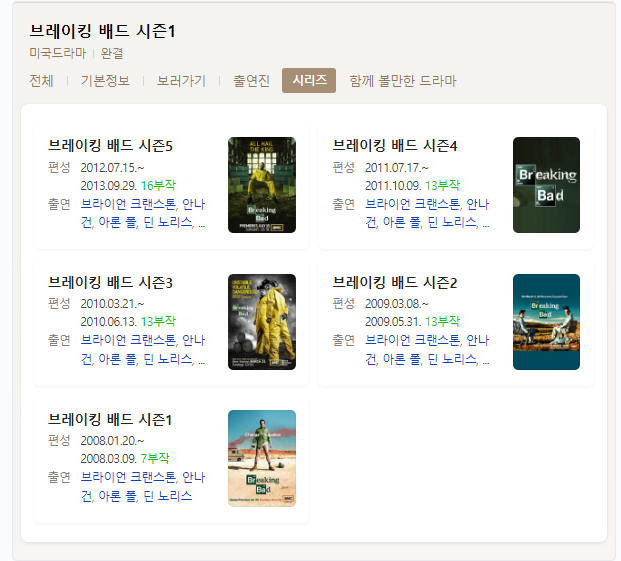Image resolution: width=621 pixels, height=561 pixels.
Task: Click the main heading 브레이킹 배드 시즌1
Action: (102, 31)
